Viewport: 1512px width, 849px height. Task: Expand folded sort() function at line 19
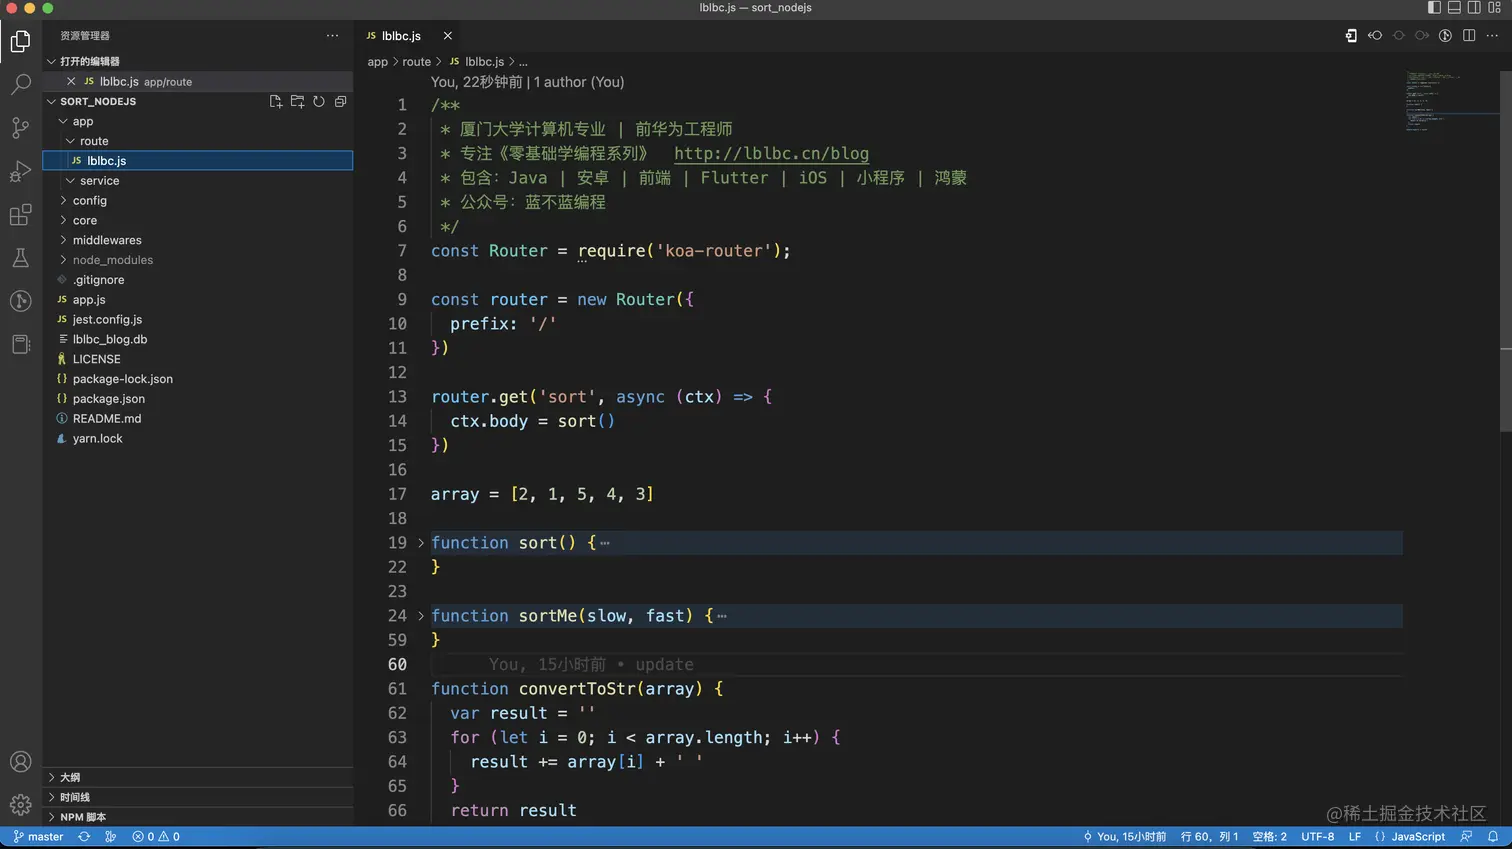pyautogui.click(x=420, y=543)
